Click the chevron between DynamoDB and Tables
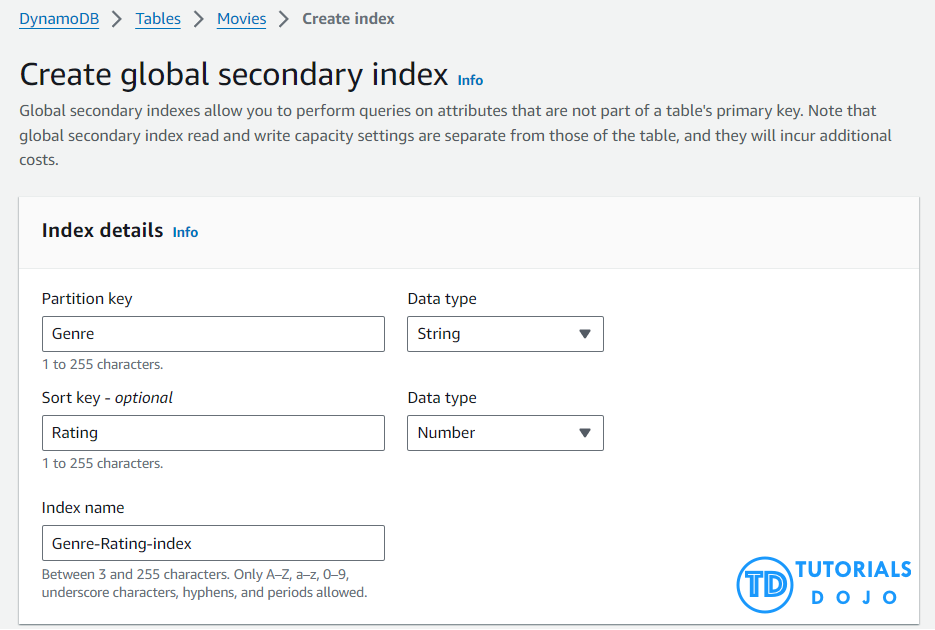 tap(118, 19)
